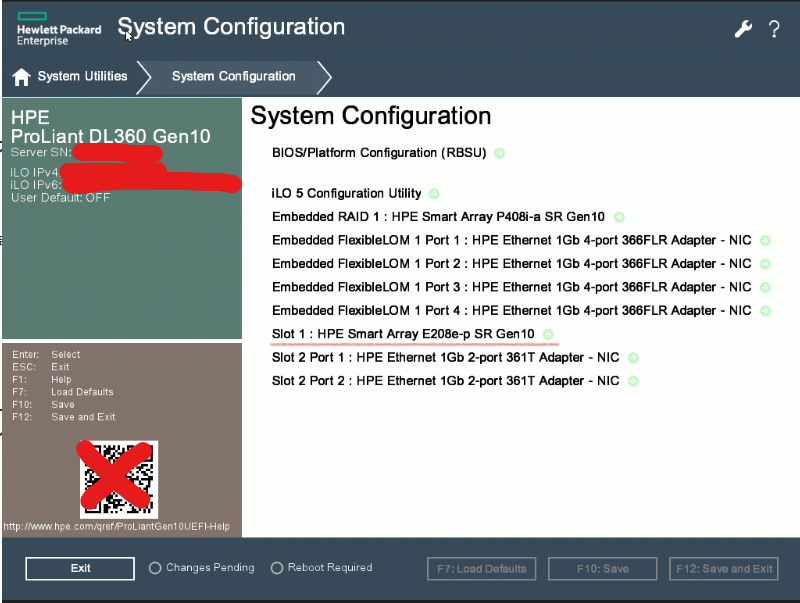Click the 'System Configuration' title in top header
800x603 pixels.
(231, 27)
